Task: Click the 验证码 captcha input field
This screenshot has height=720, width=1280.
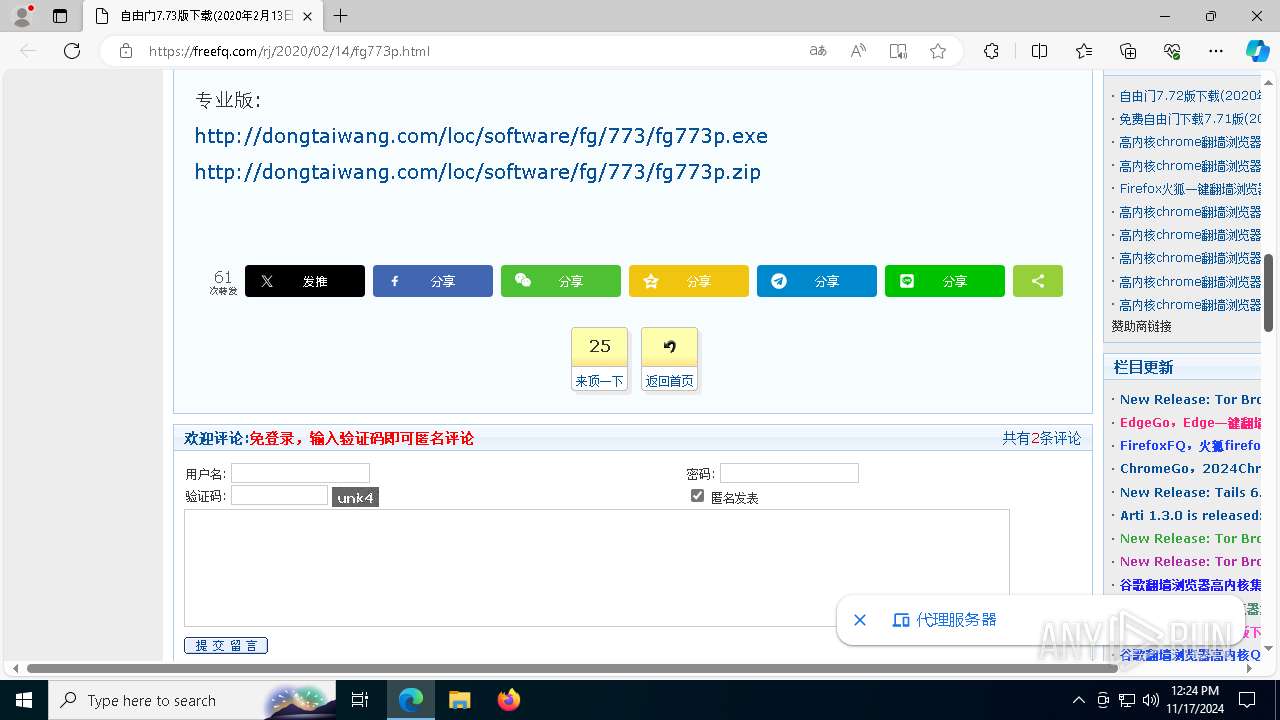Action: point(279,495)
